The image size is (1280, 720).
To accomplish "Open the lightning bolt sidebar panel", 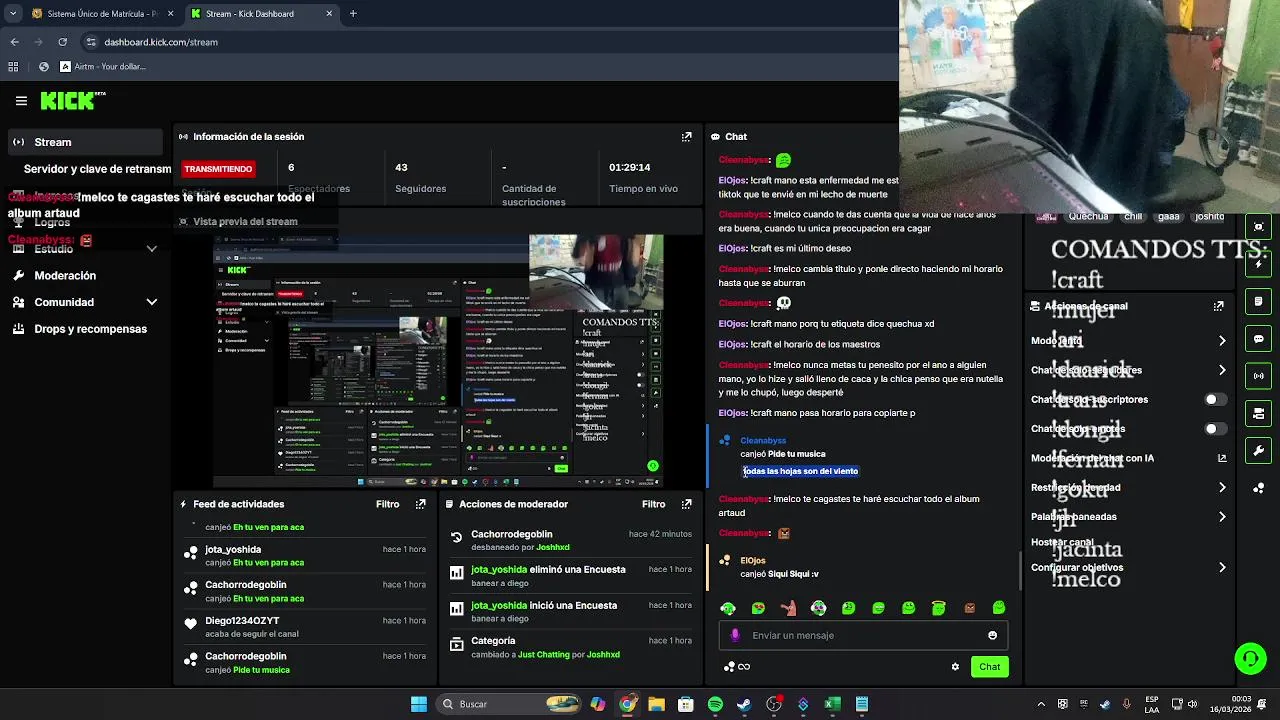I will click(1259, 264).
